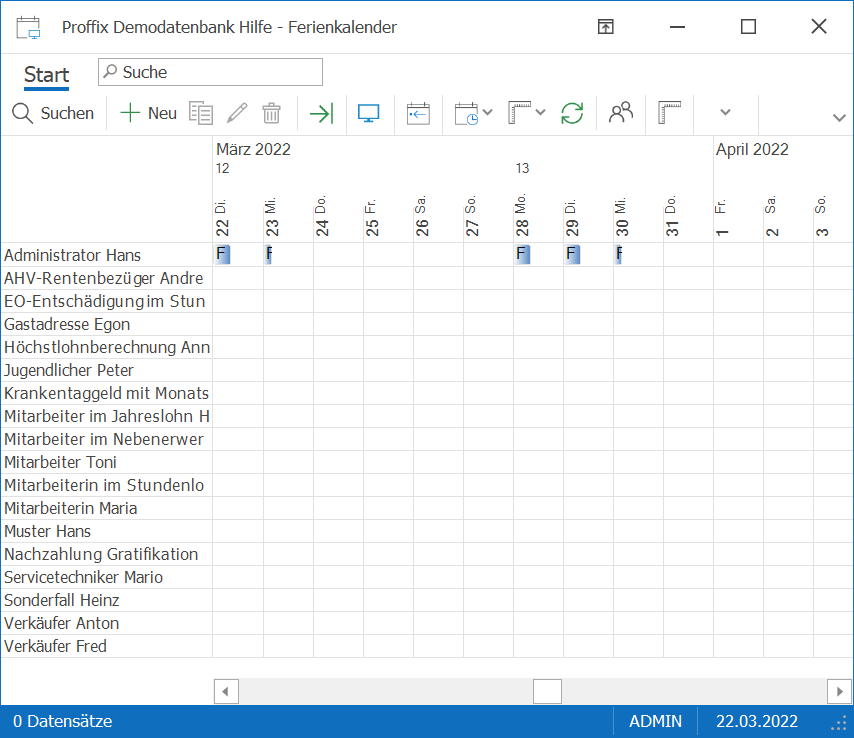
Task: Click the ruler scale icon with dropdown
Action: pos(519,113)
